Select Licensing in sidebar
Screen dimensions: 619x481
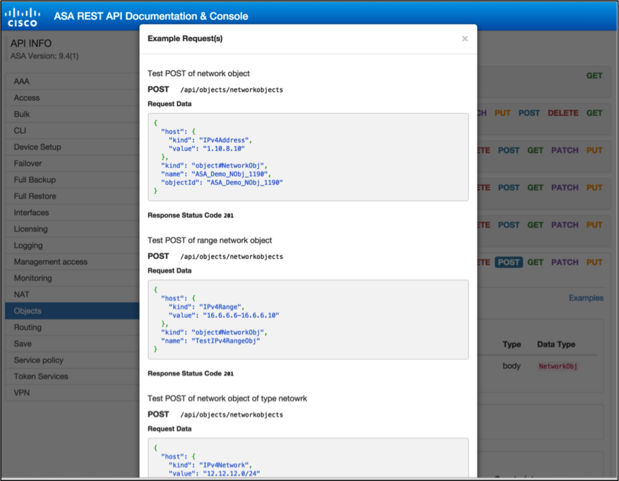point(72,229)
